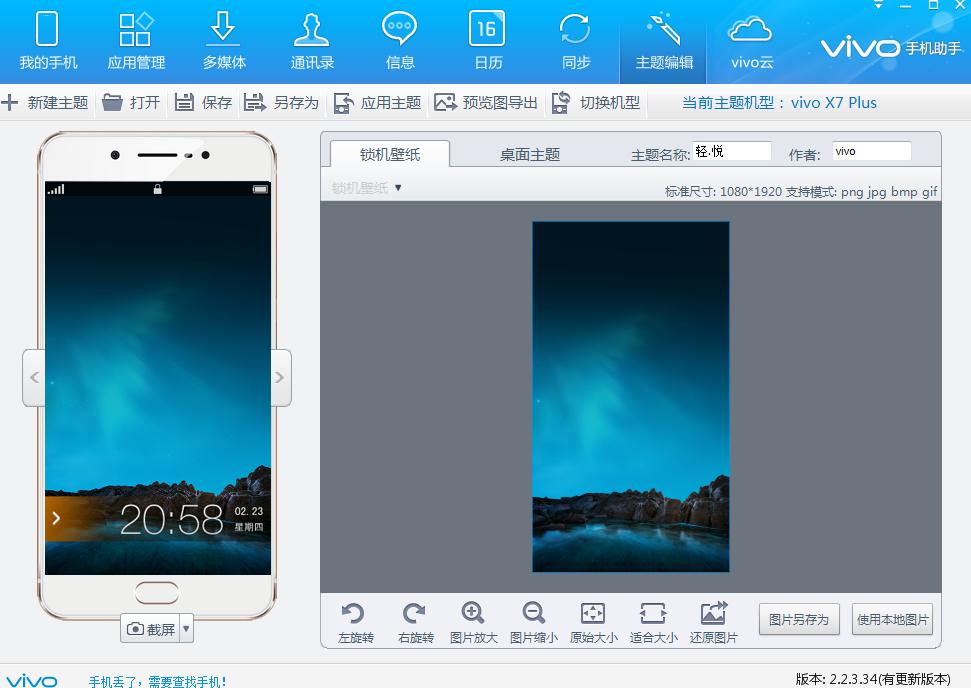Open the 信息 (Messages) section

point(399,39)
